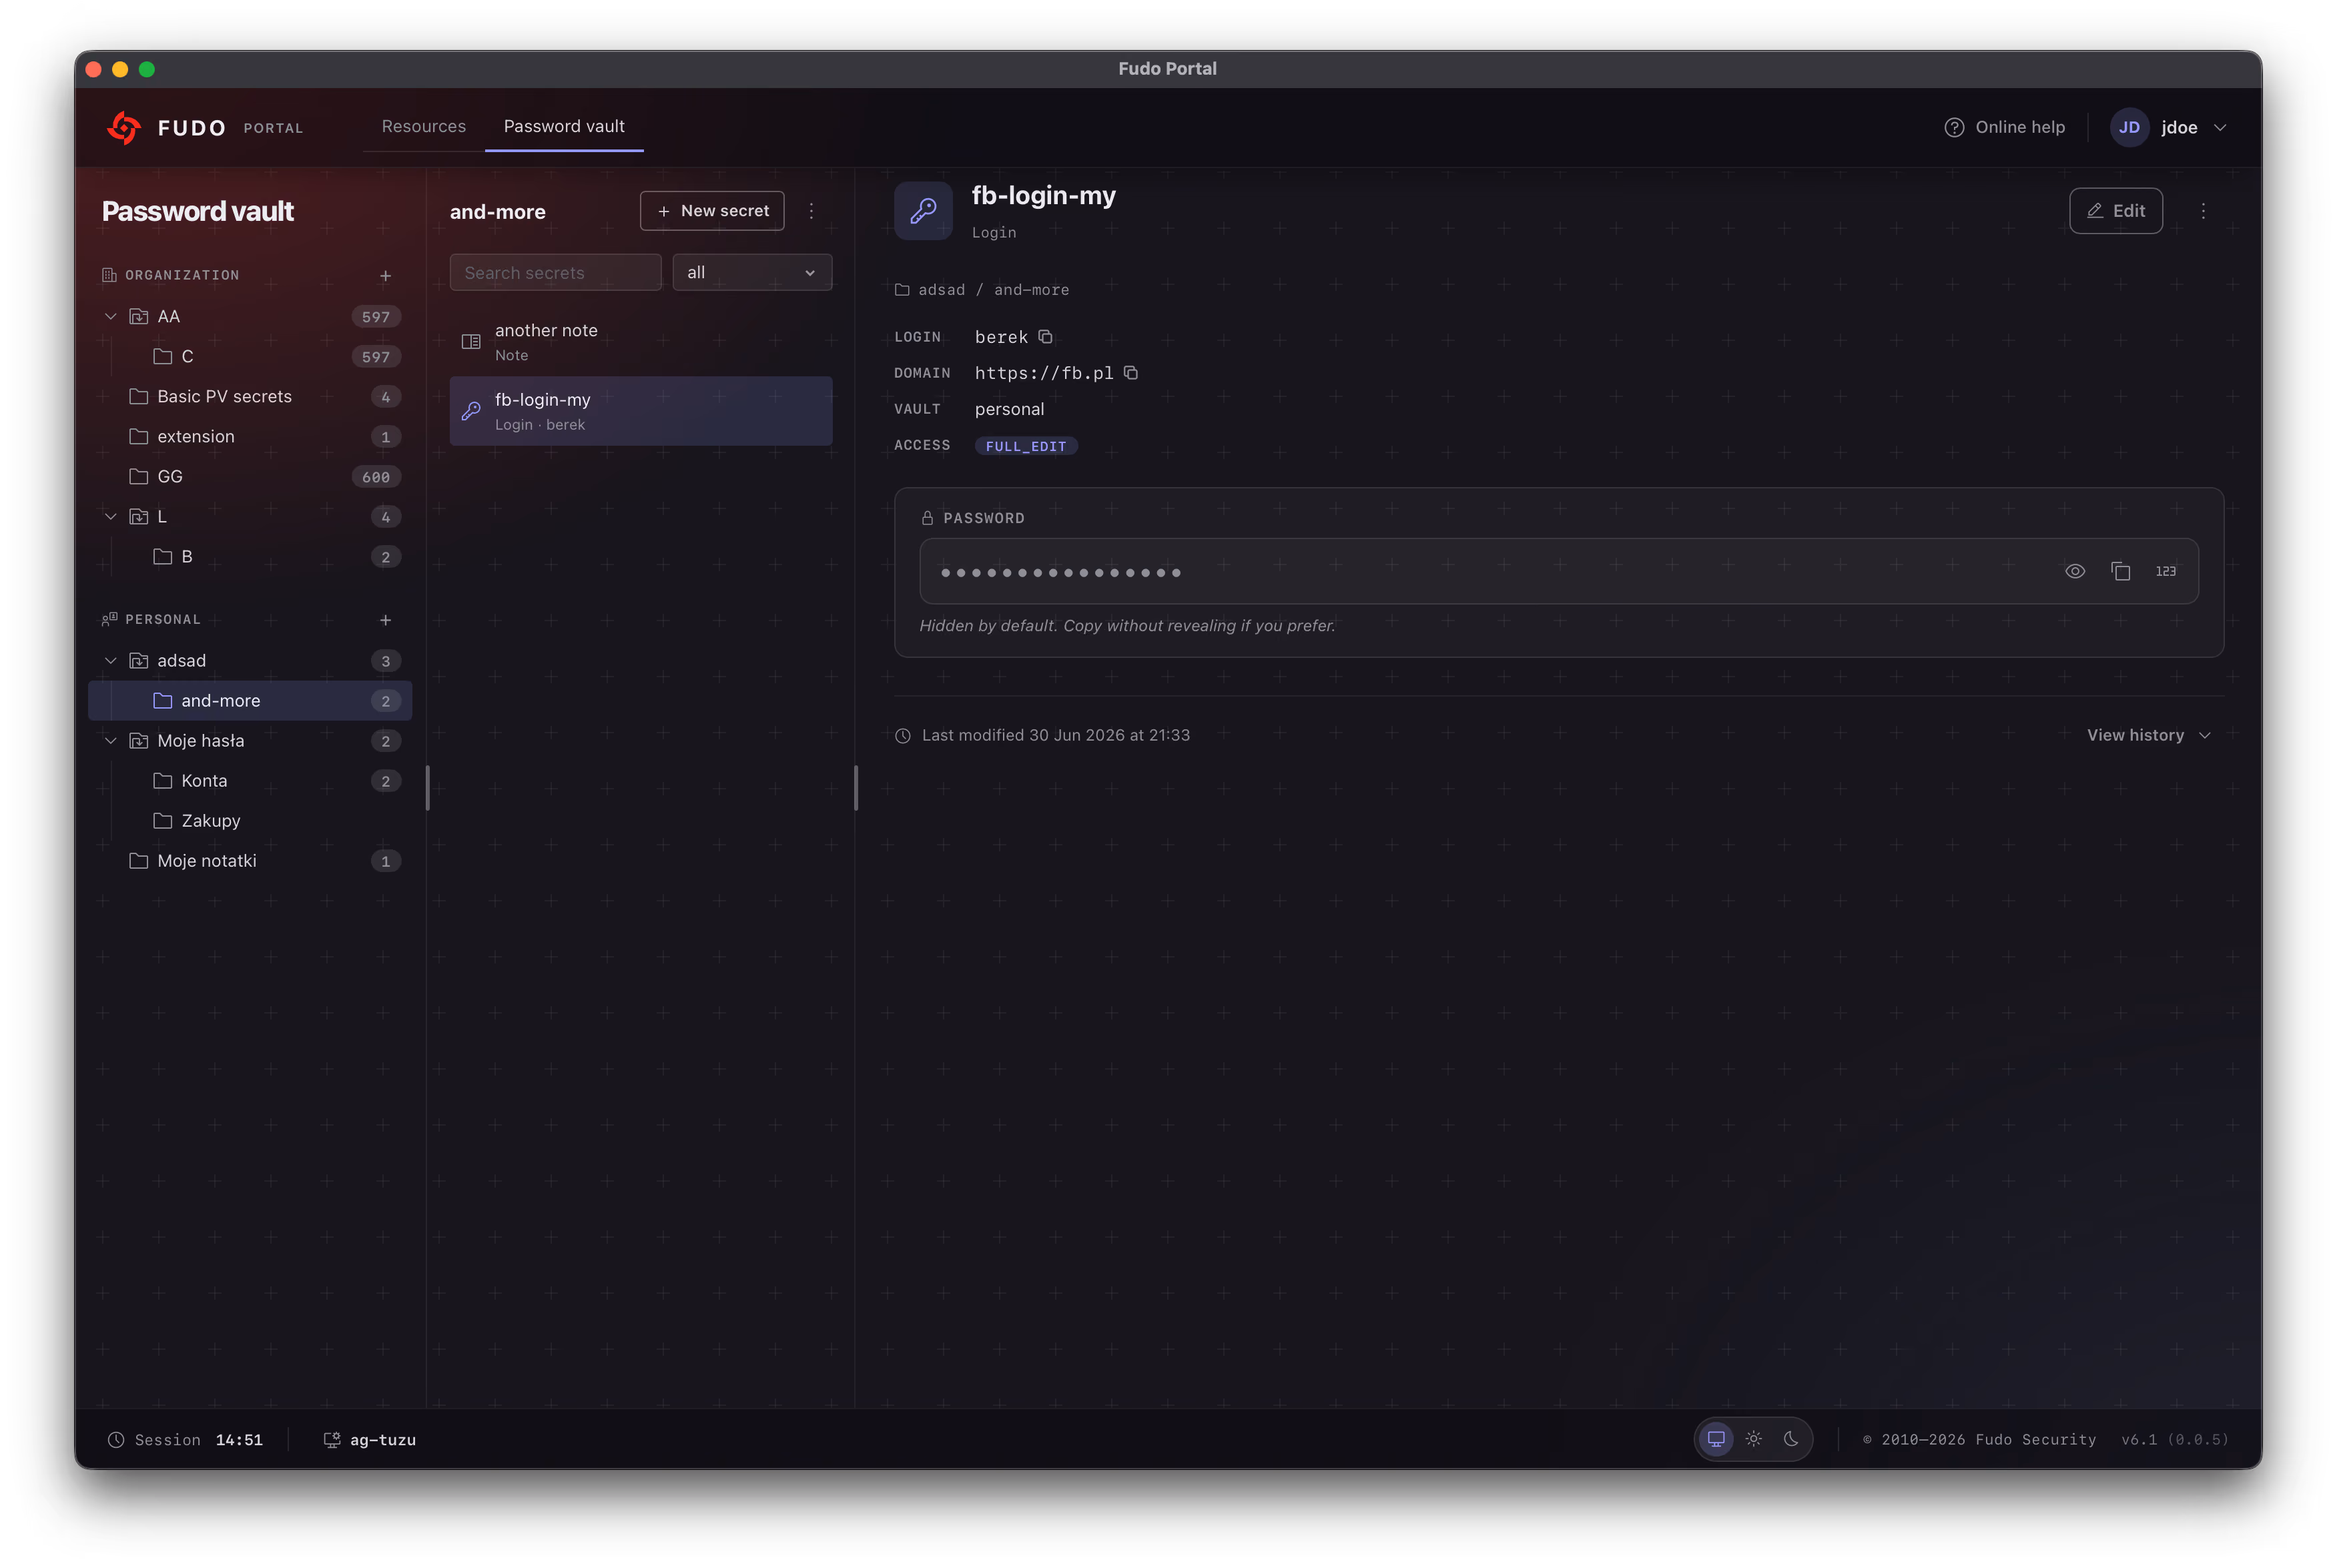Image resolution: width=2337 pixels, height=1568 pixels.
Task: Collapse the AA folder
Action: pyautogui.click(x=111, y=316)
